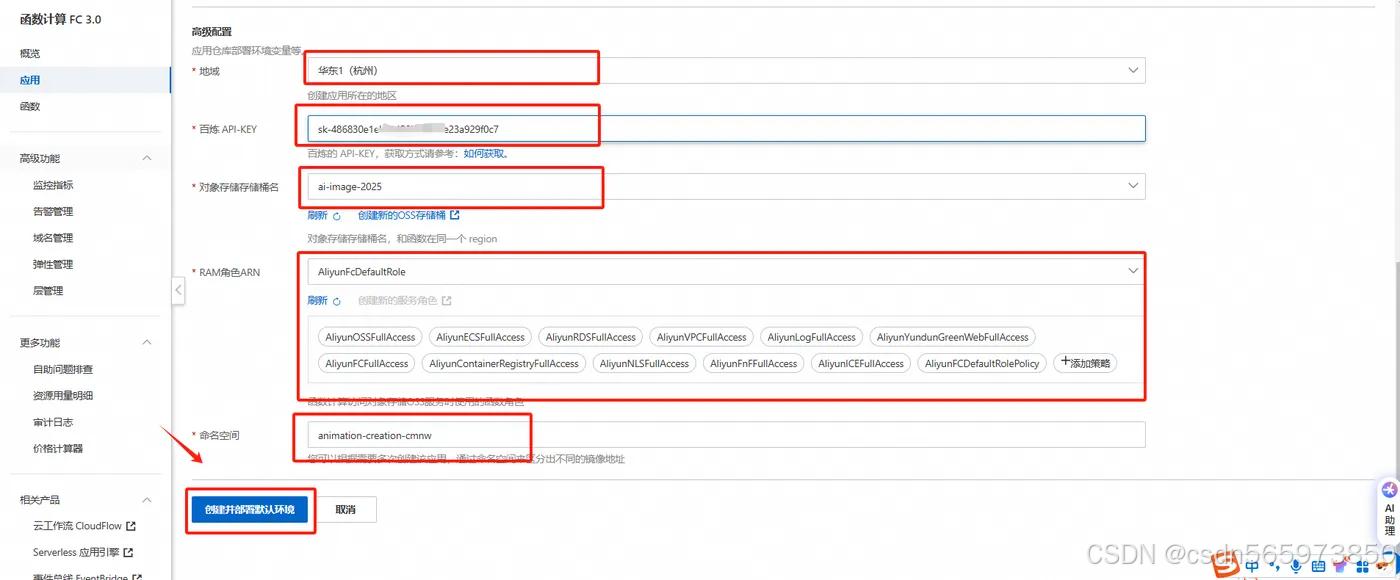Image resolution: width=1400 pixels, height=580 pixels.
Task: Click the IME microphone voice input icon
Action: click(x=1296, y=567)
